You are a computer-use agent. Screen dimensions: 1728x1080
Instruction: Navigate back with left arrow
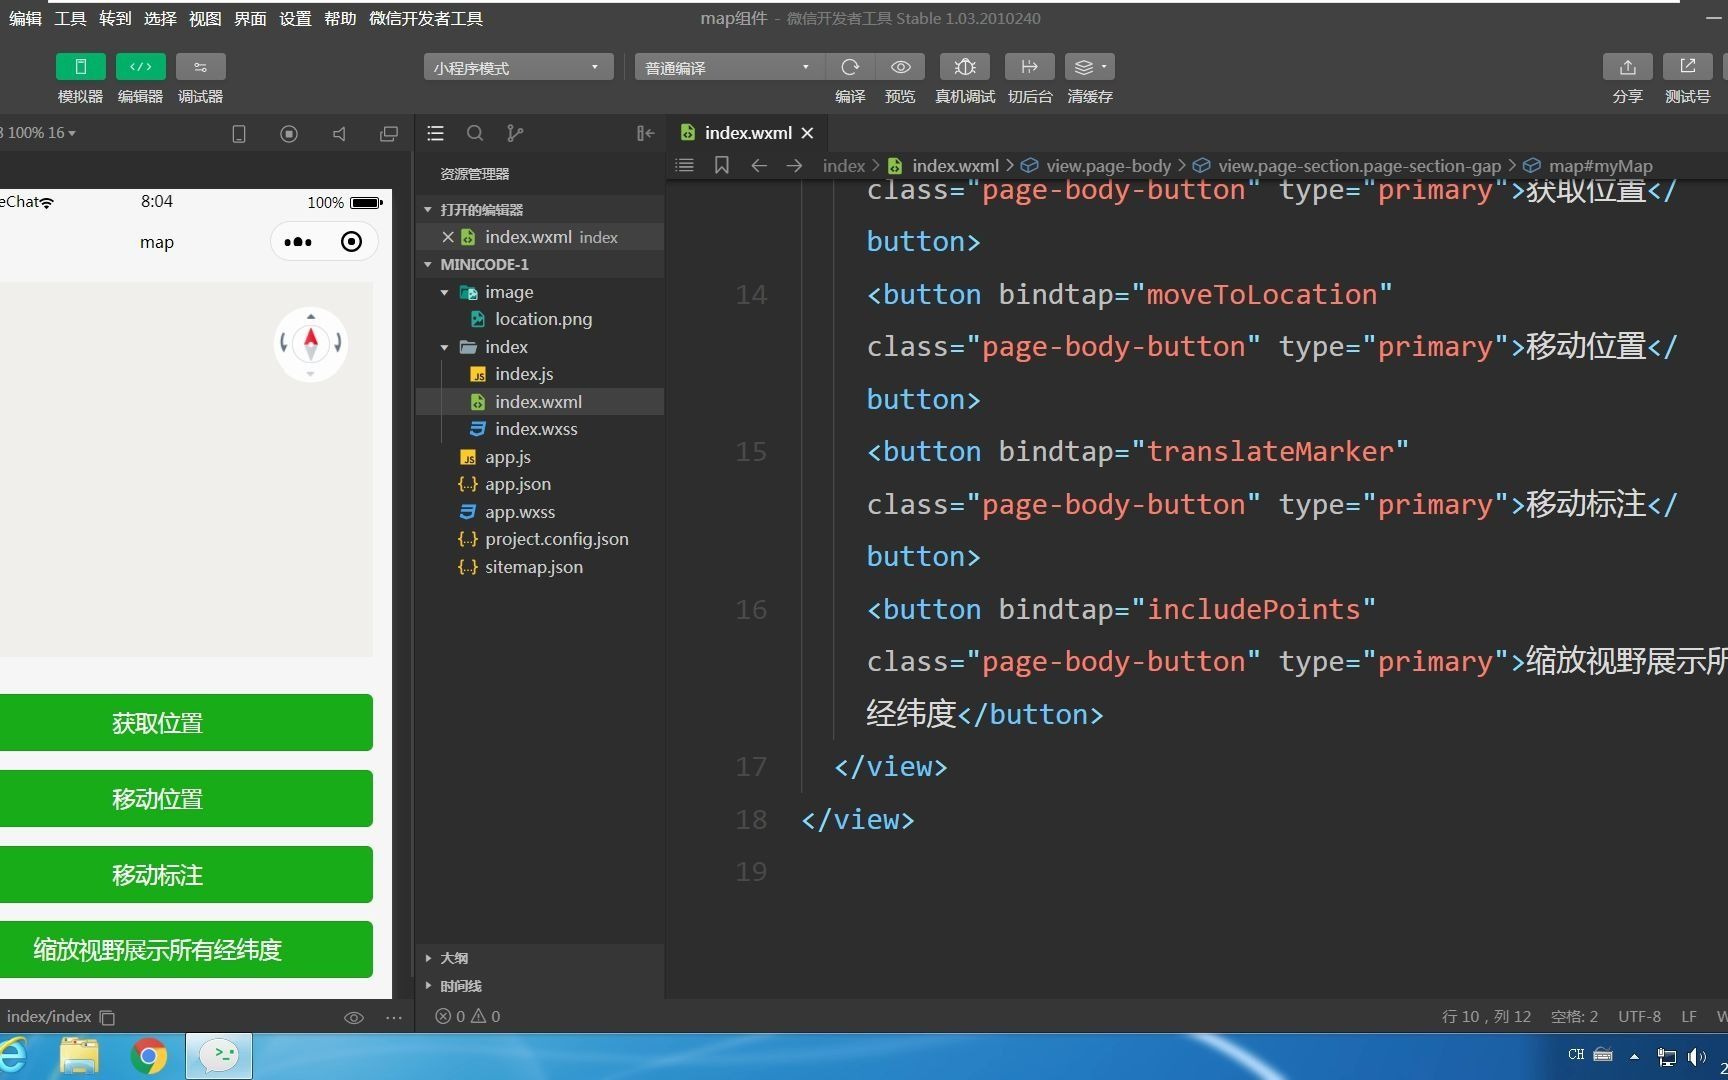(759, 165)
